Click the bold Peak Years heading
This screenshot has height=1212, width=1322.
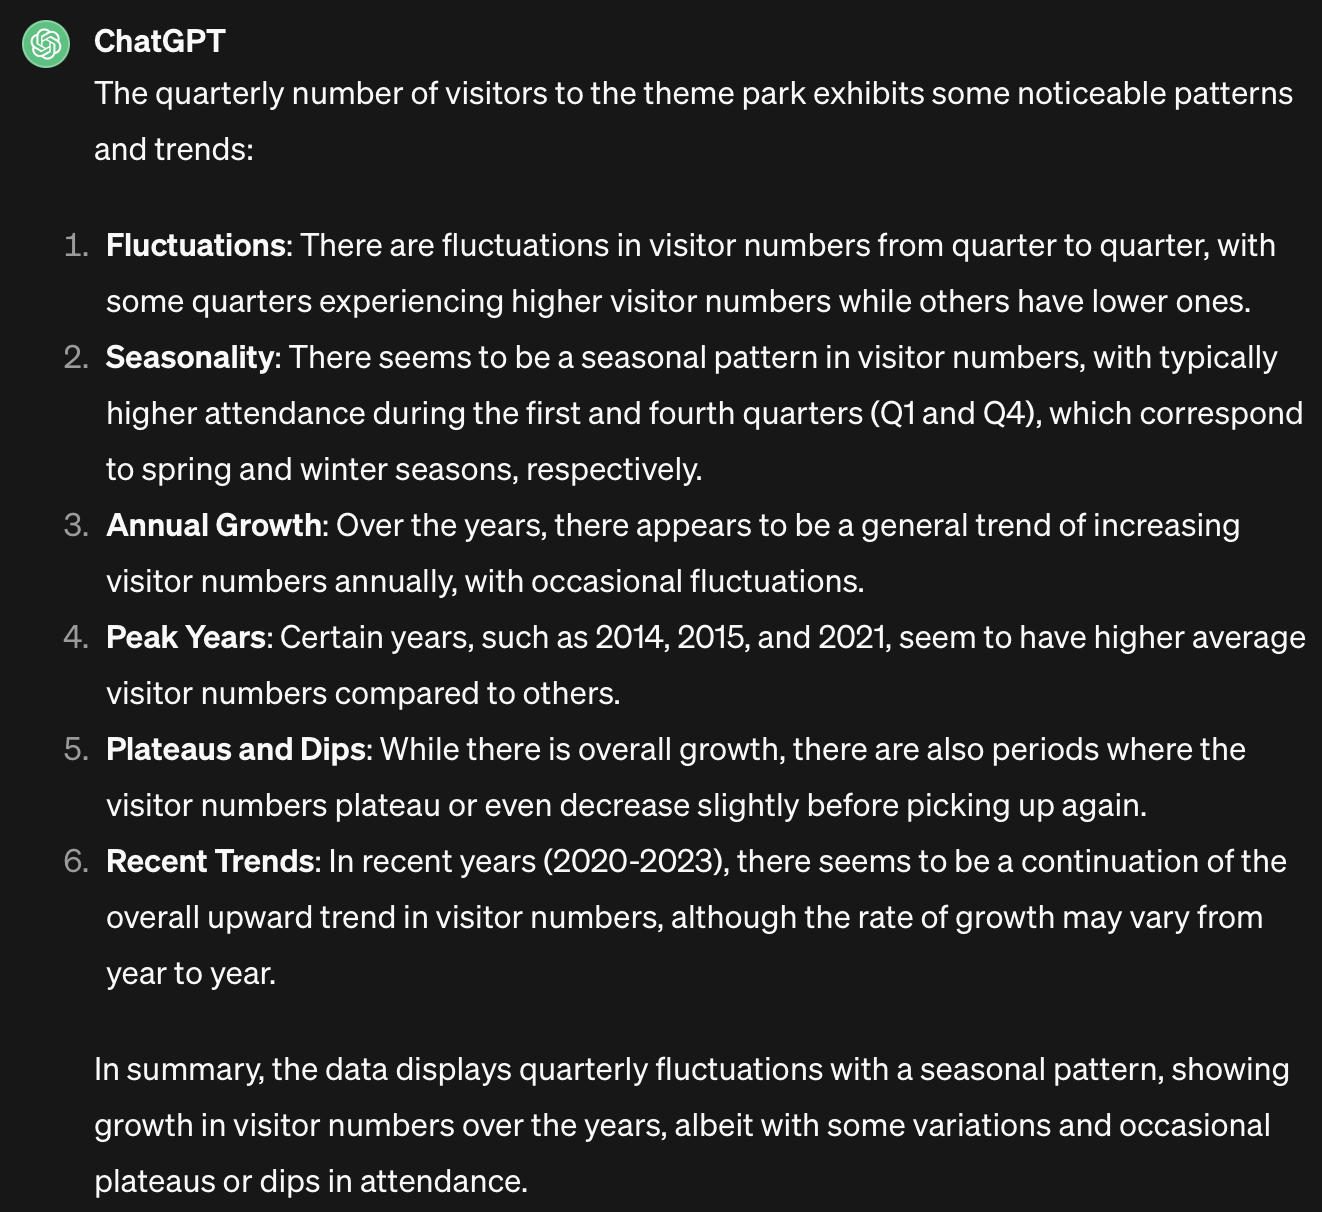tap(186, 638)
